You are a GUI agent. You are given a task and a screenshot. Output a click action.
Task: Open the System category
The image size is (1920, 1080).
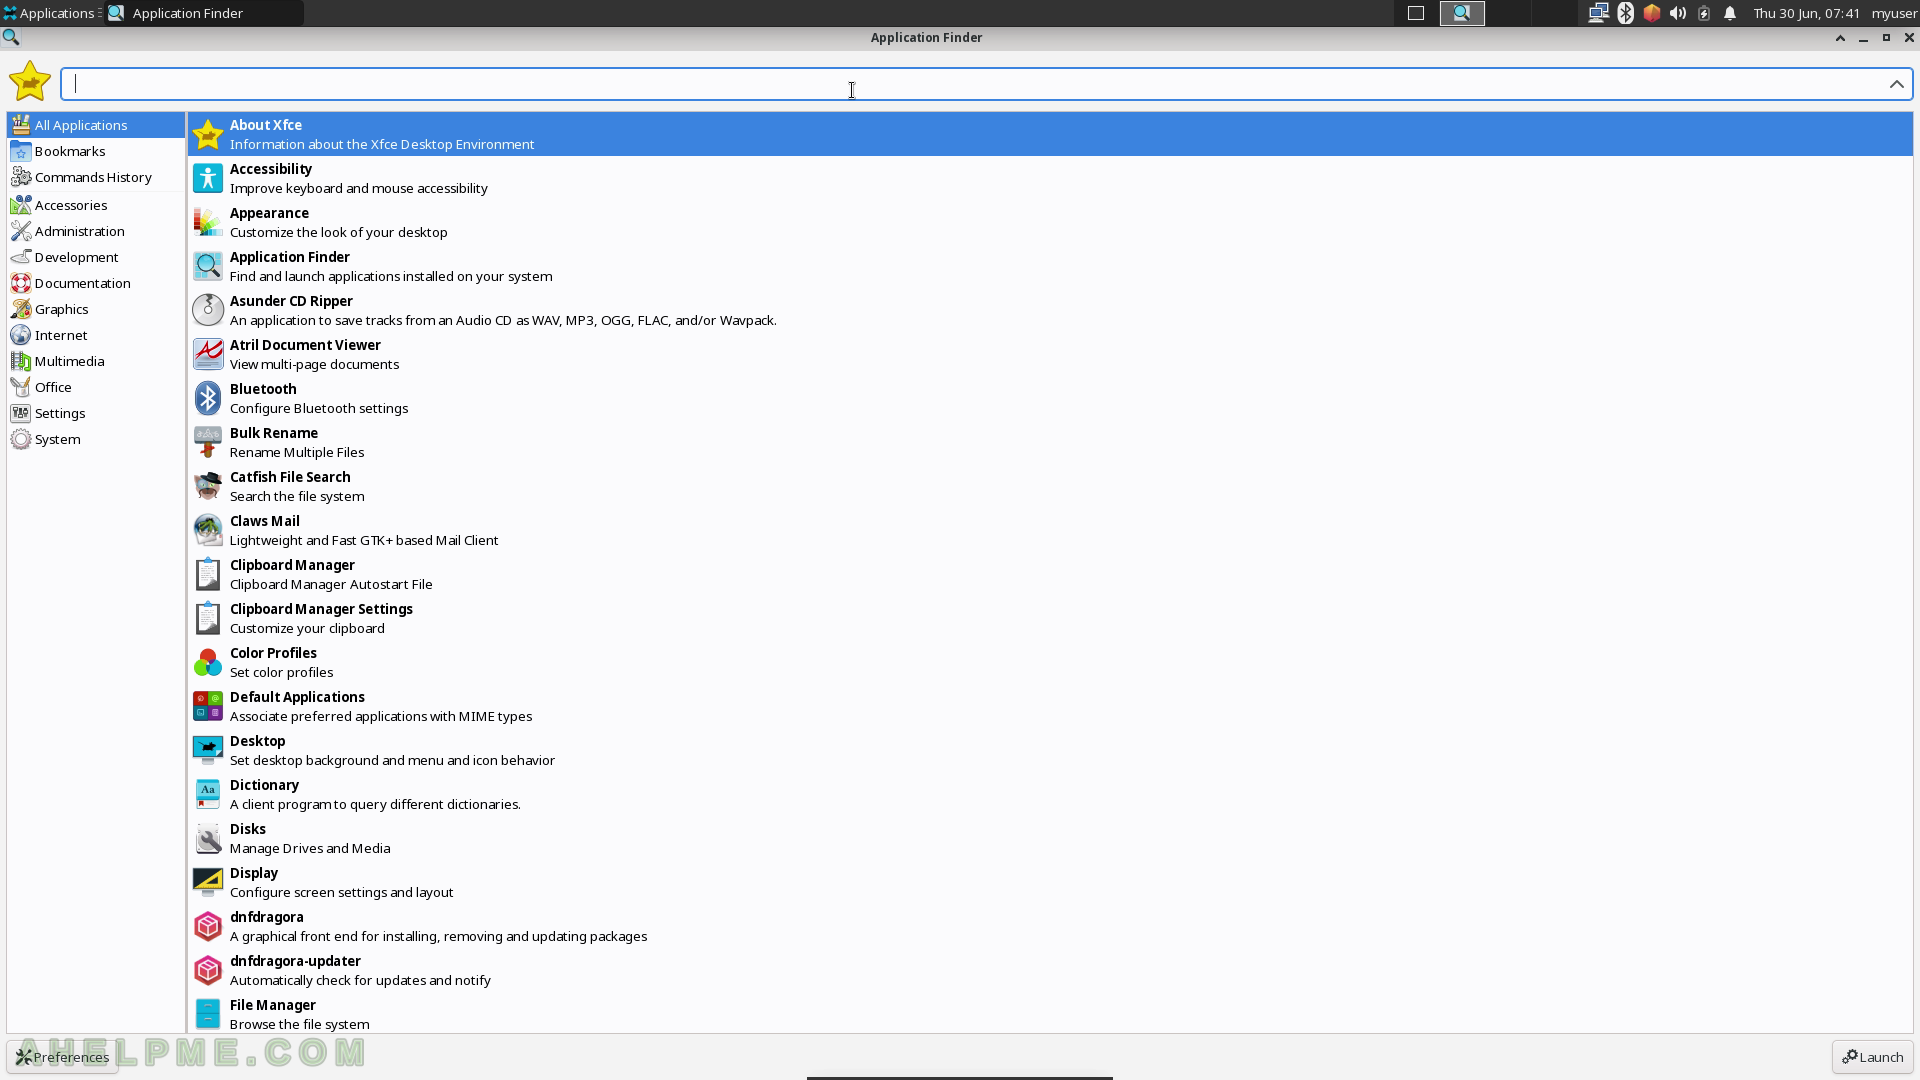[x=96, y=439]
